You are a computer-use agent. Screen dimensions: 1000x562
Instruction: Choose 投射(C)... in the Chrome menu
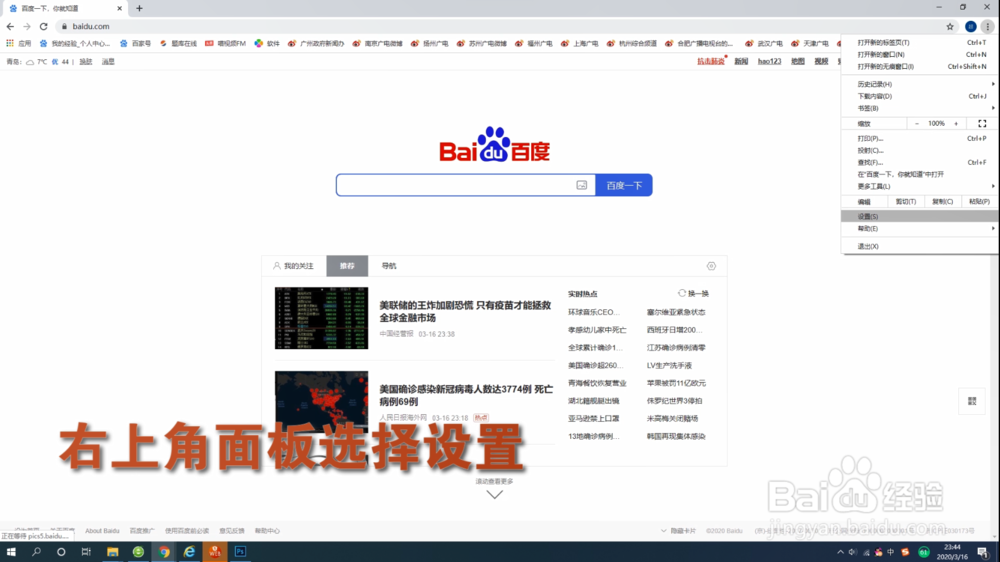click(920, 151)
